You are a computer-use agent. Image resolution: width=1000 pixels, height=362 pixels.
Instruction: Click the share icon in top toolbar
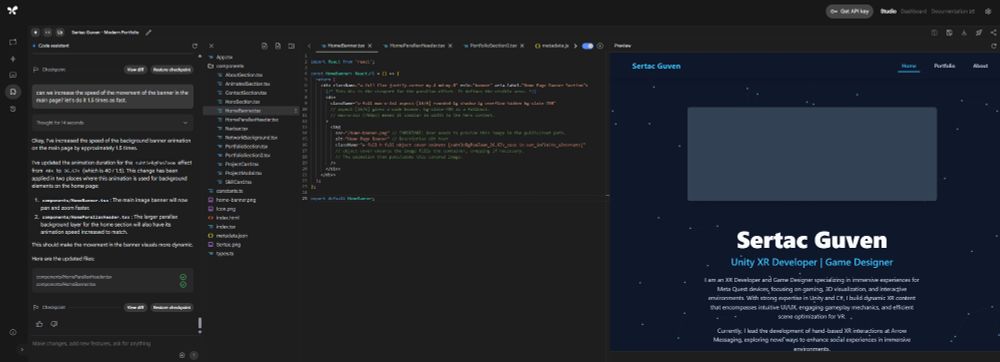click(993, 33)
